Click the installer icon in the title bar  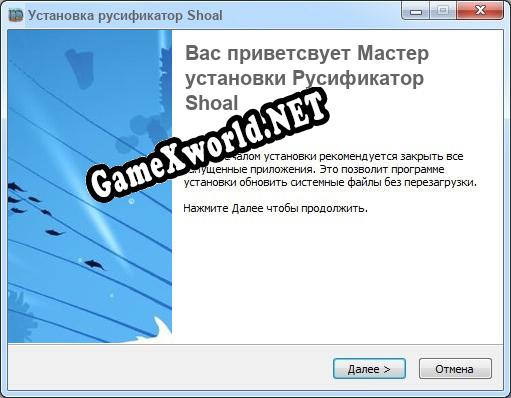[x=16, y=15]
